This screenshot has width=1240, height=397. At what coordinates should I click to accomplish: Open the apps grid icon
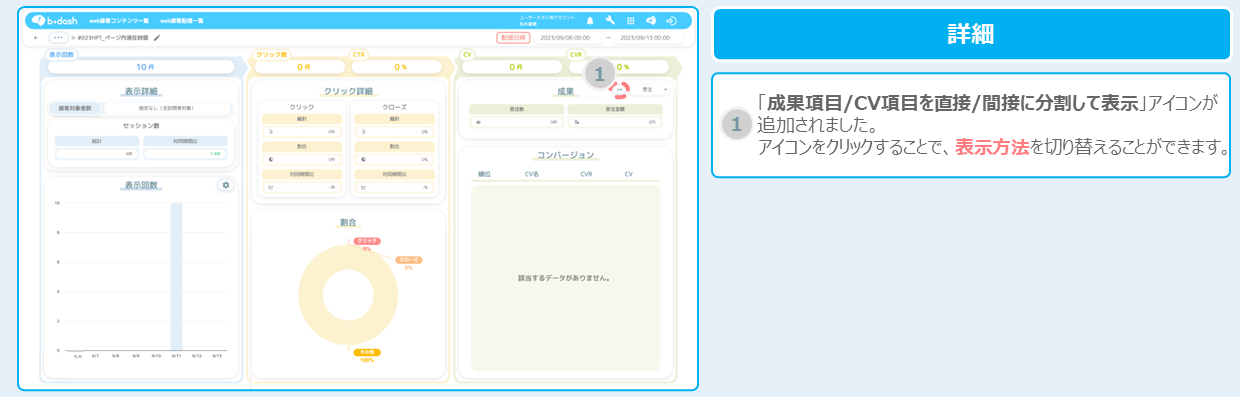[x=630, y=20]
